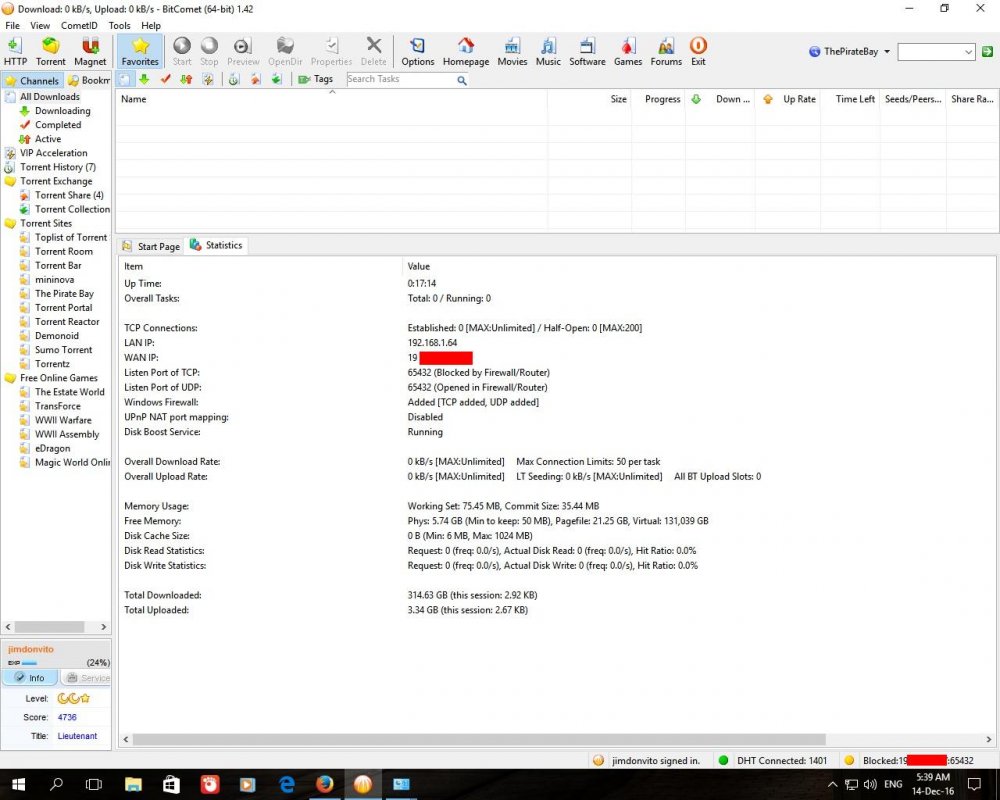The image size is (1000, 800).
Task: Open the File menu
Action: pyautogui.click(x=13, y=26)
